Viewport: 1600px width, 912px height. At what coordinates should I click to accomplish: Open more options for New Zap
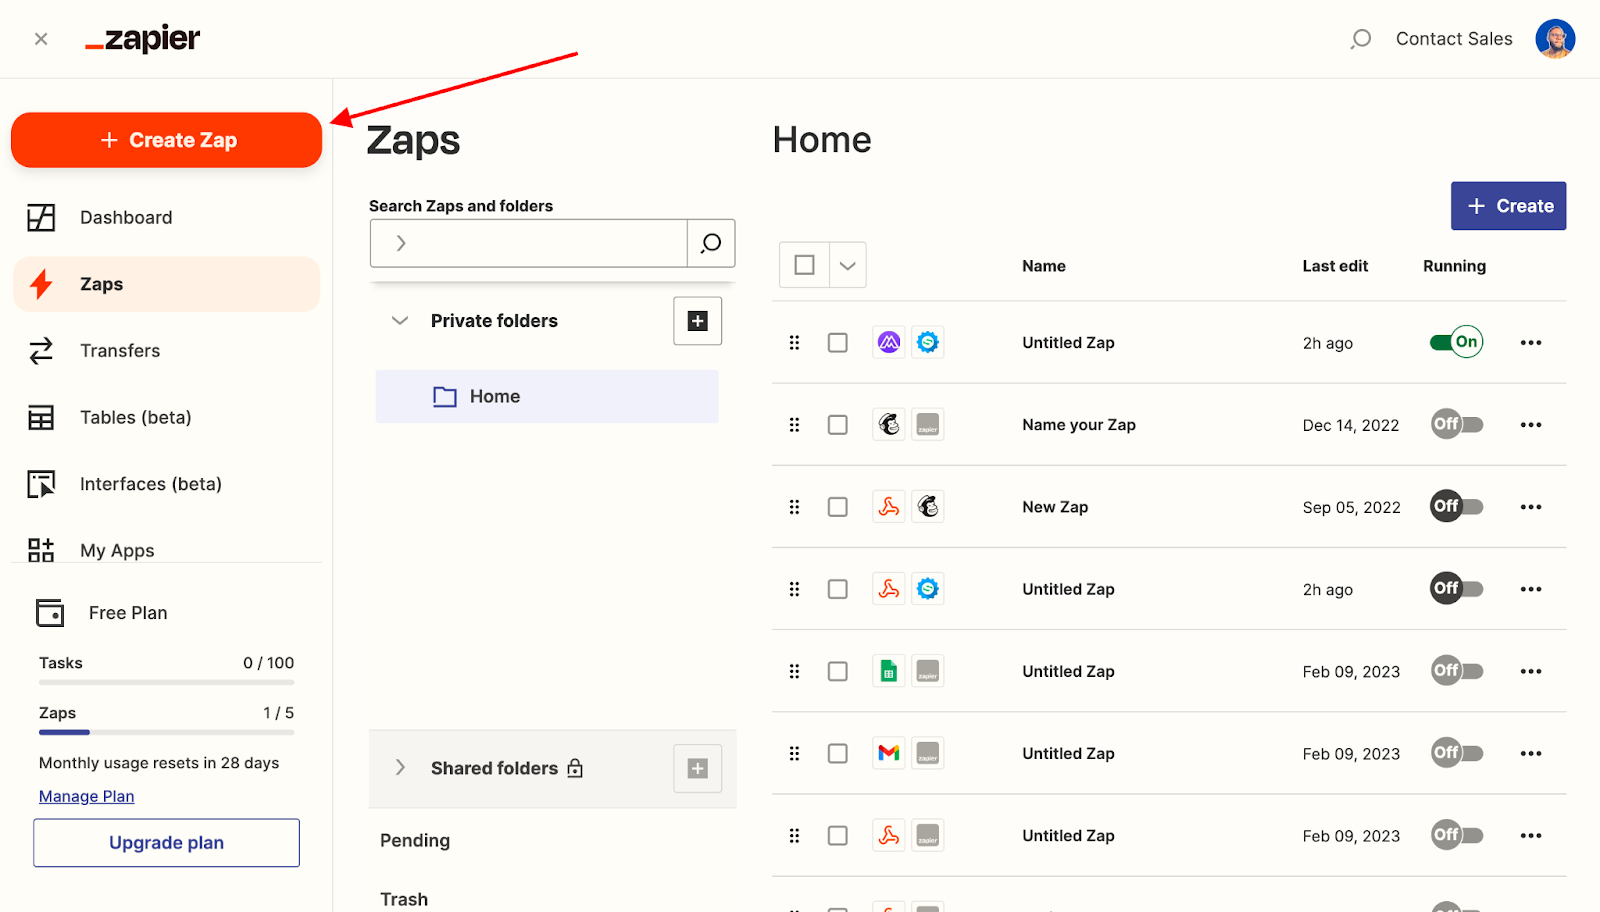pyautogui.click(x=1531, y=507)
